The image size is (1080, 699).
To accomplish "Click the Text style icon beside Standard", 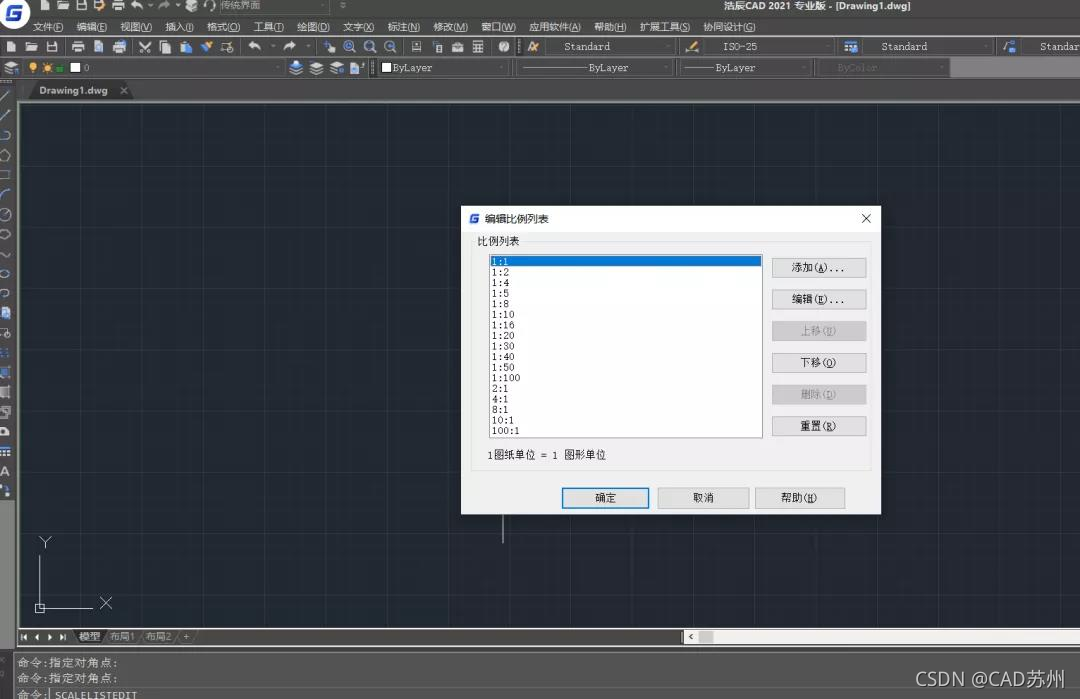I will (x=533, y=47).
